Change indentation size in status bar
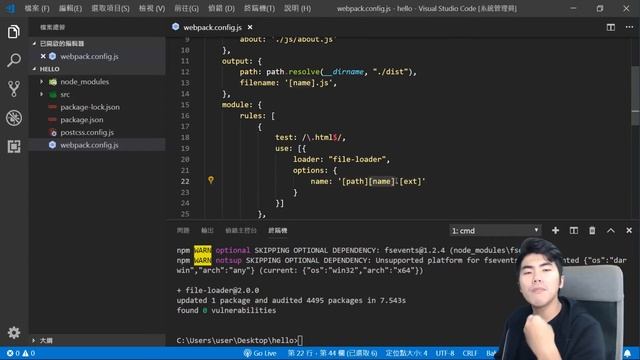The image size is (640, 360). pos(407,353)
